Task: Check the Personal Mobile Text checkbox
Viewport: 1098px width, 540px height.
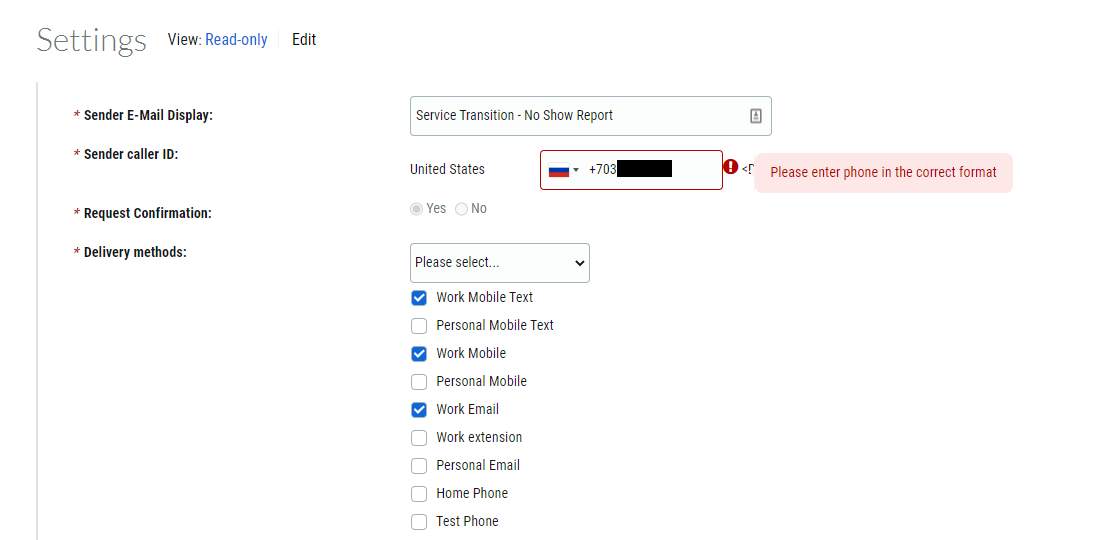Action: (419, 326)
